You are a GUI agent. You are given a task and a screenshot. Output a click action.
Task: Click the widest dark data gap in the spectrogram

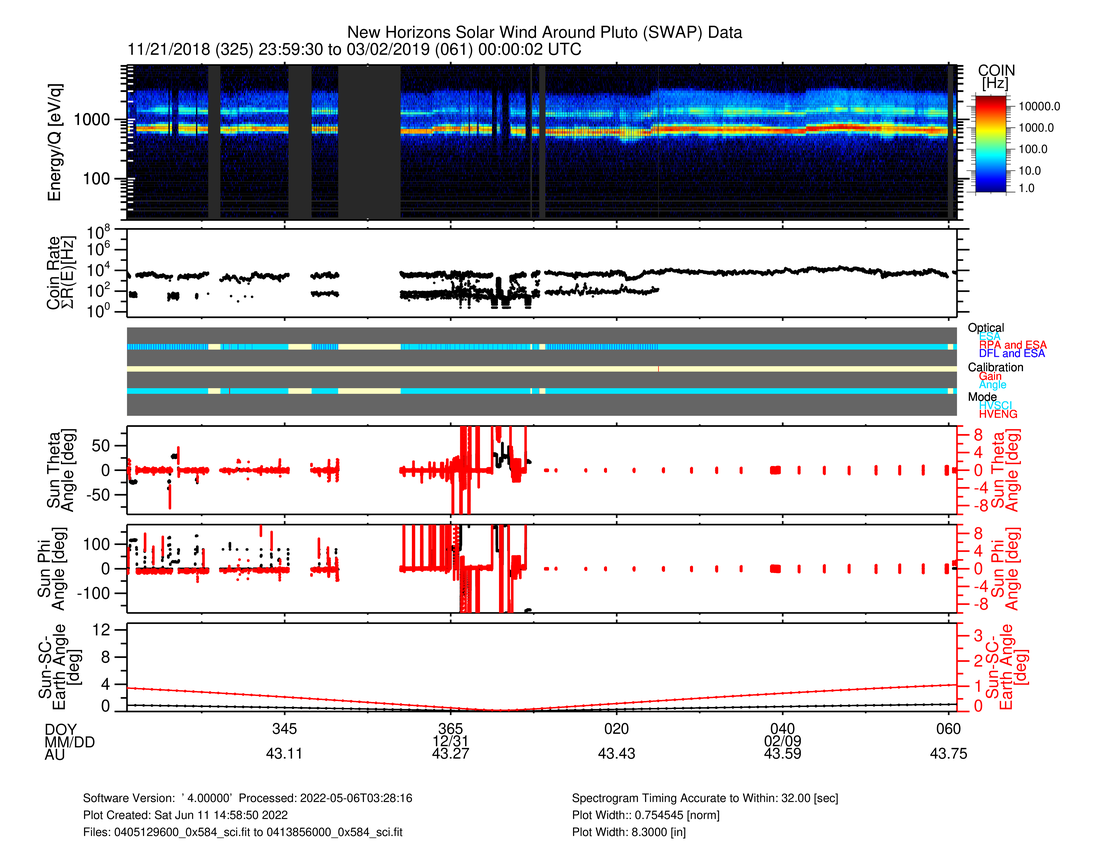(x=369, y=142)
